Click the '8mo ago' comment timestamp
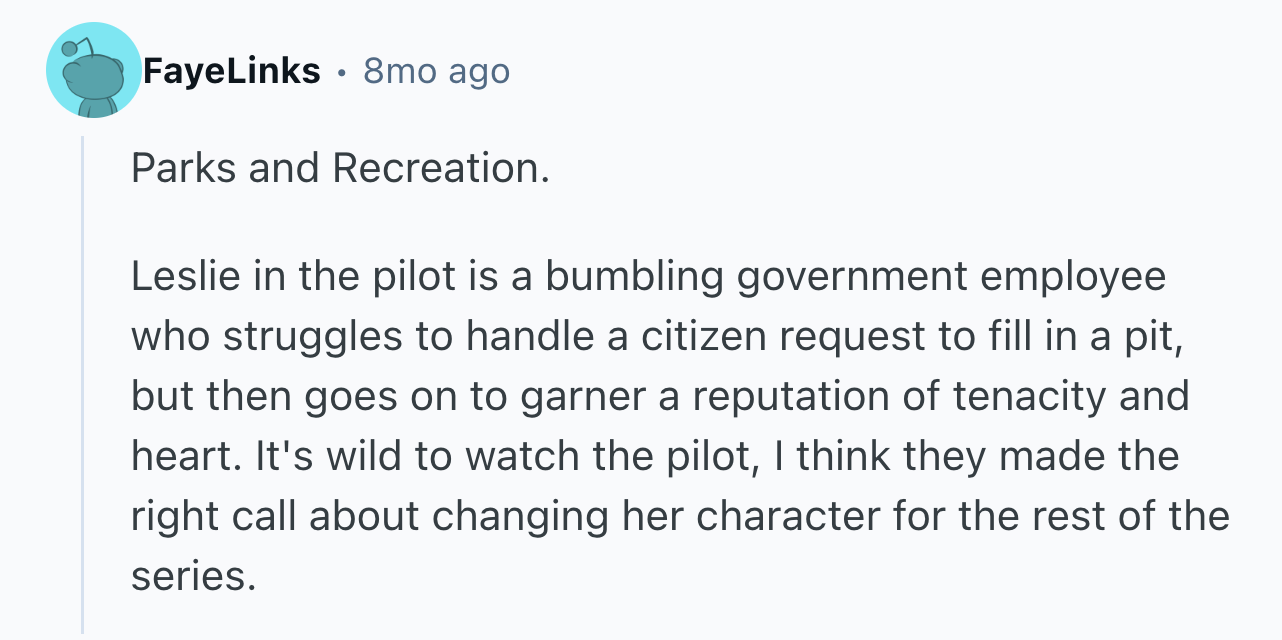The width and height of the screenshot is (1282, 640). 436,71
